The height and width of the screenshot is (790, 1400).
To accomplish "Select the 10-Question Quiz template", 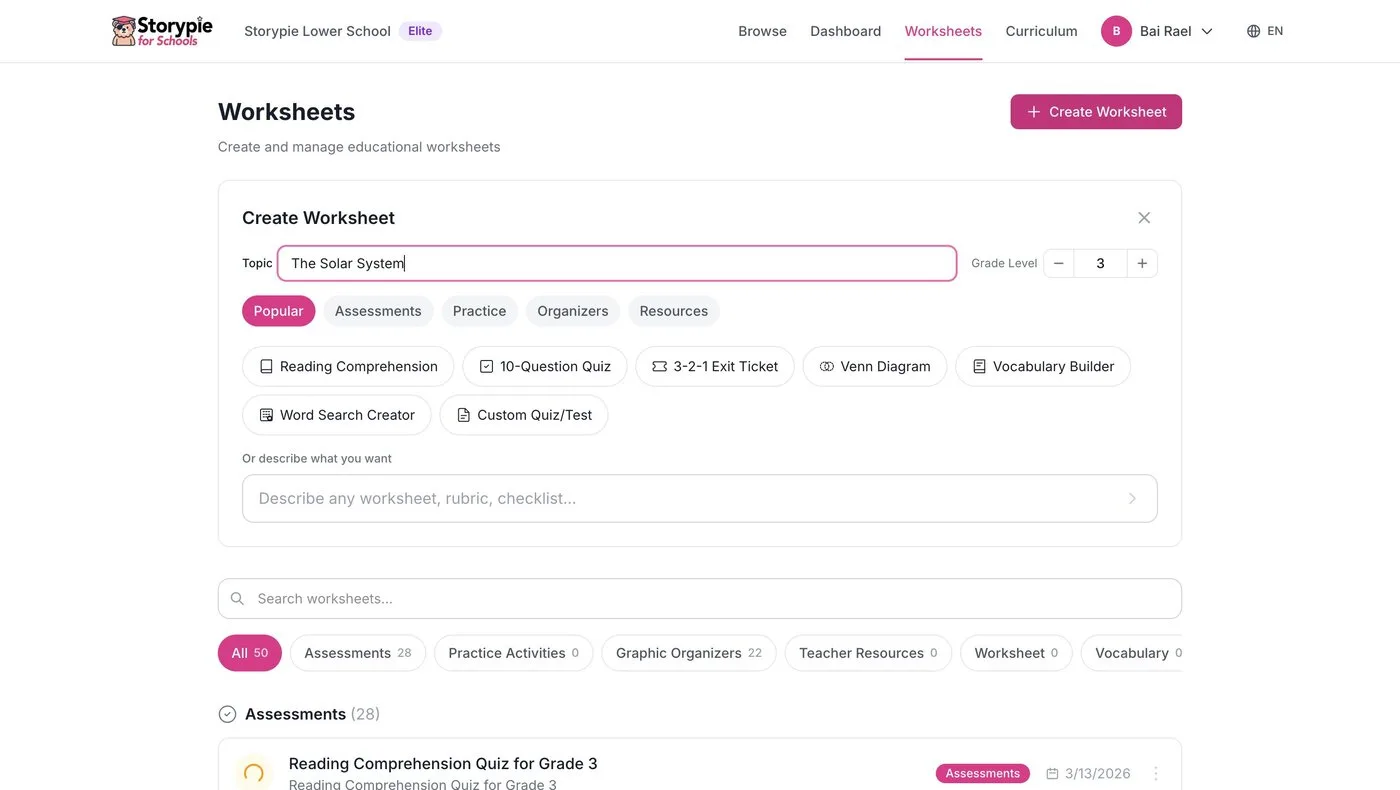I will [x=544, y=366].
